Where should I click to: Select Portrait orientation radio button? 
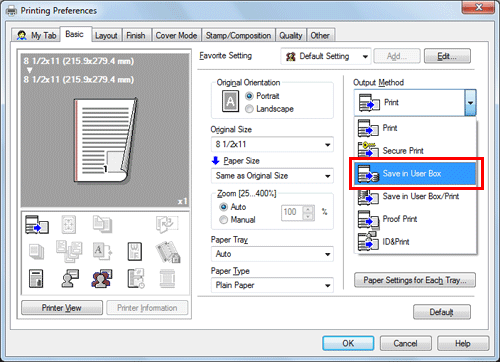pos(249,96)
